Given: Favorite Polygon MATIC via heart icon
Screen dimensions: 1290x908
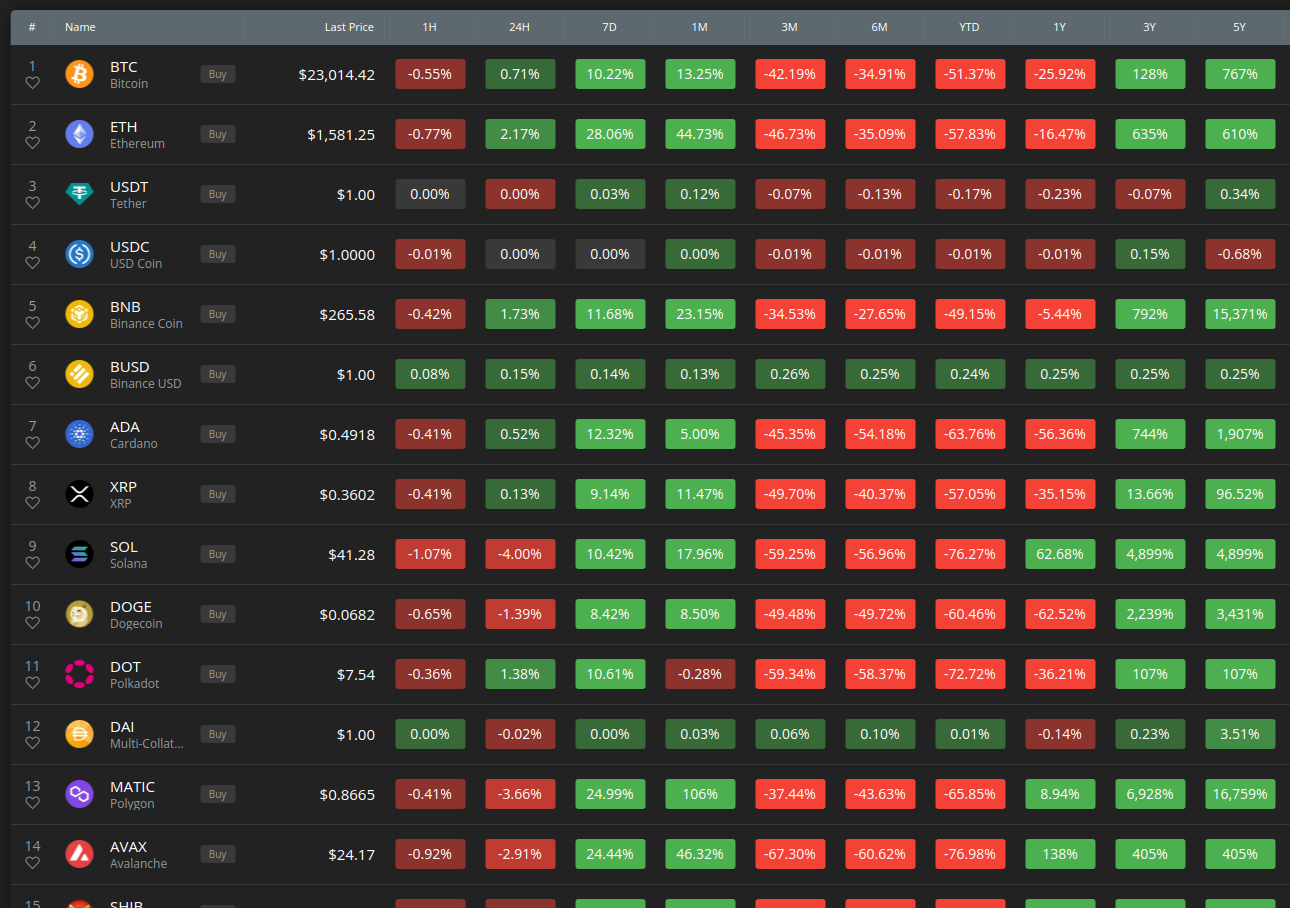Looking at the screenshot, I should tap(33, 803).
